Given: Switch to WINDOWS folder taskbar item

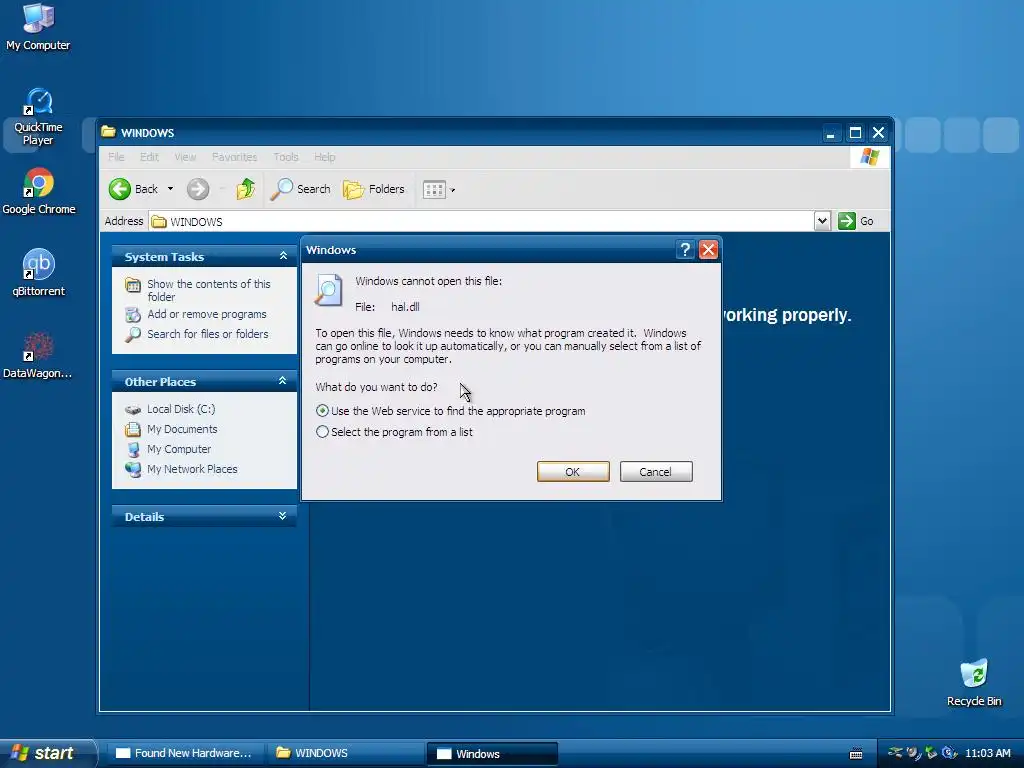Looking at the screenshot, I should [x=345, y=753].
